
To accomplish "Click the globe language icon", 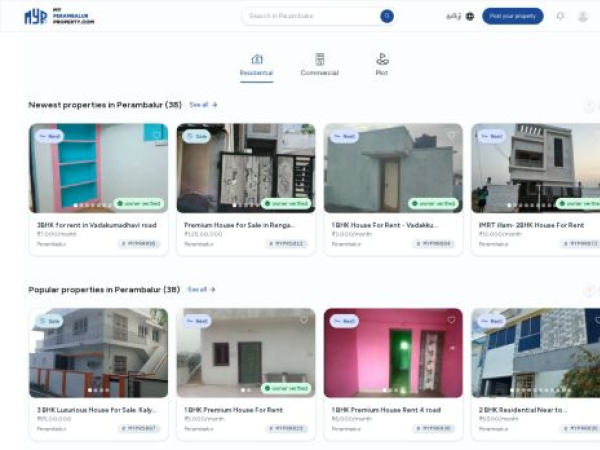I will point(470,16).
